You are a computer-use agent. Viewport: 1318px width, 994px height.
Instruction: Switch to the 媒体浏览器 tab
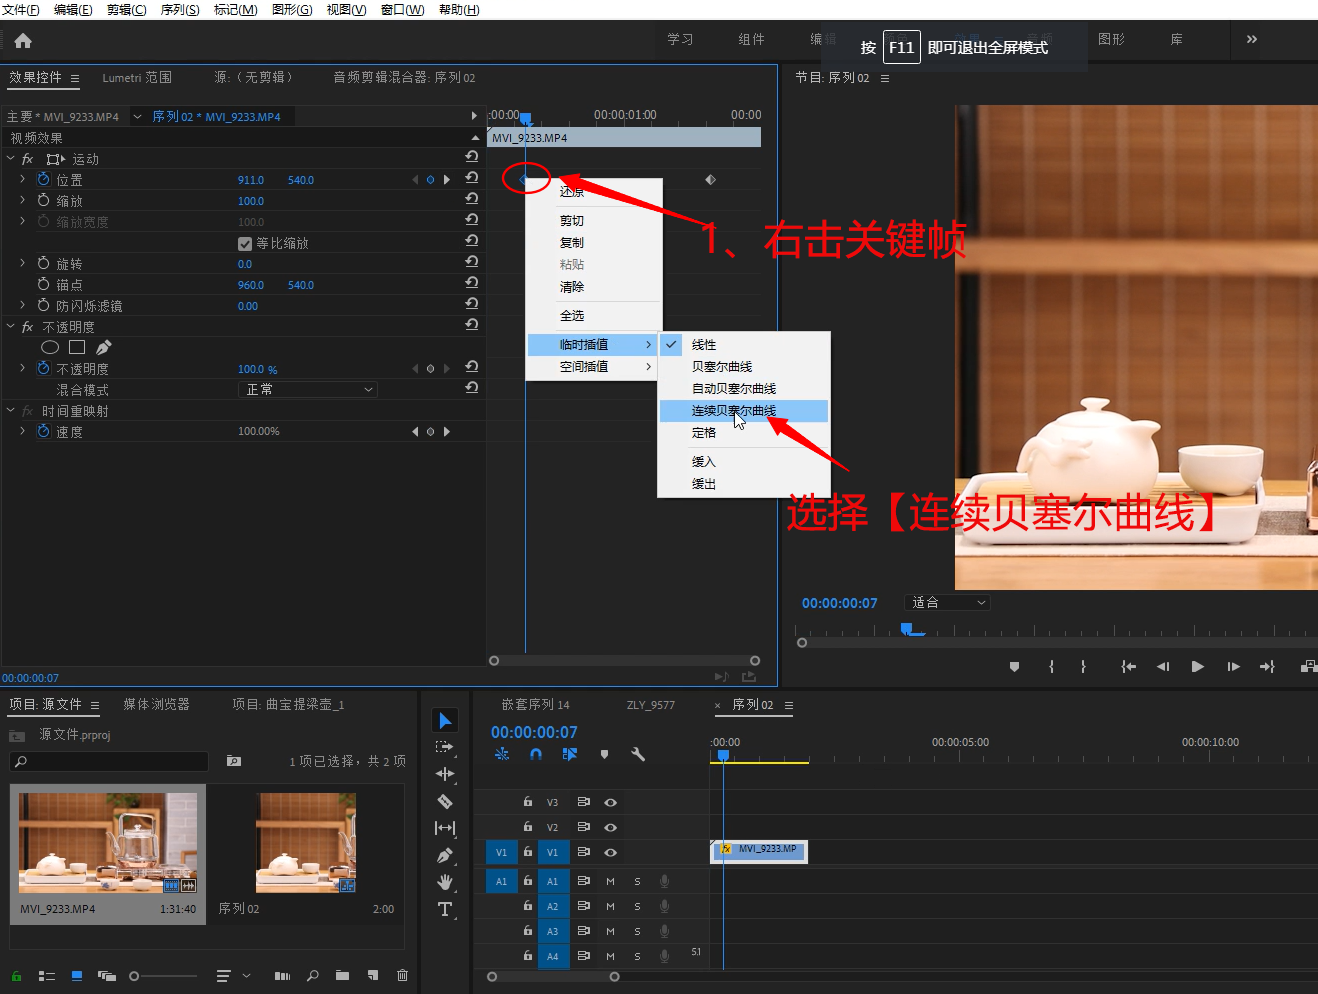tap(156, 704)
